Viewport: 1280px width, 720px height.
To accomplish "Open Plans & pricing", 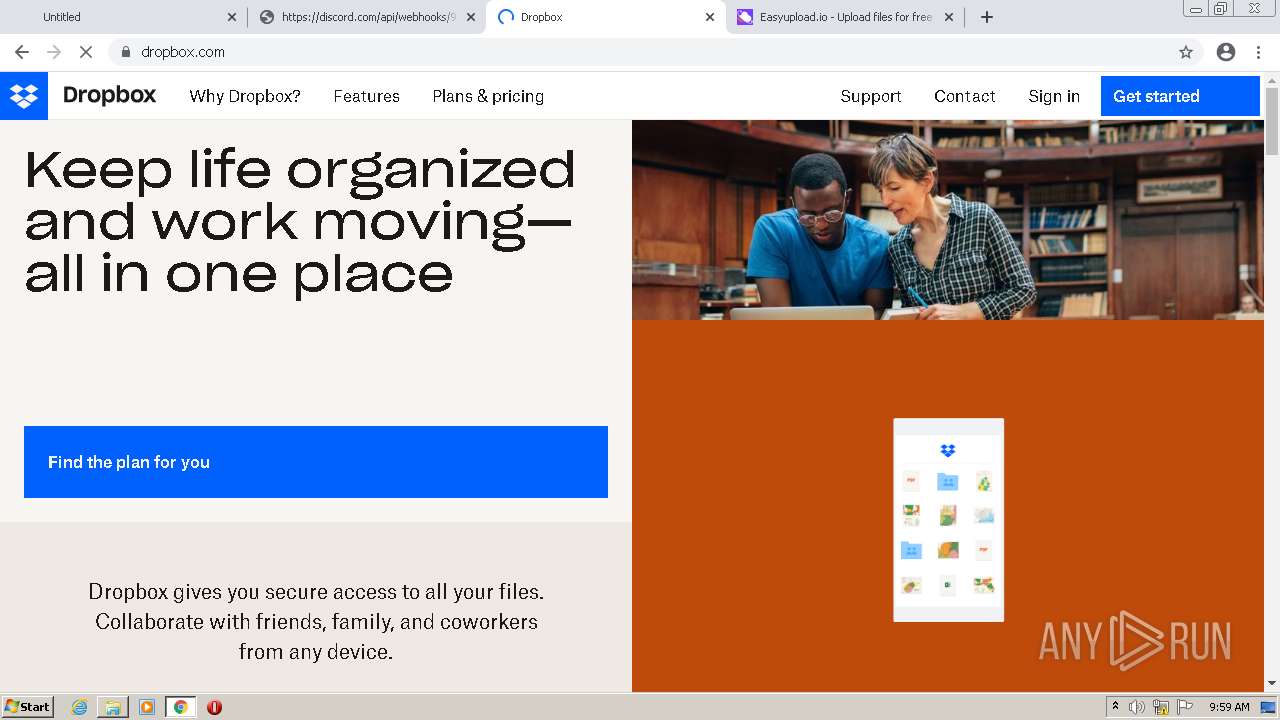I will point(488,96).
